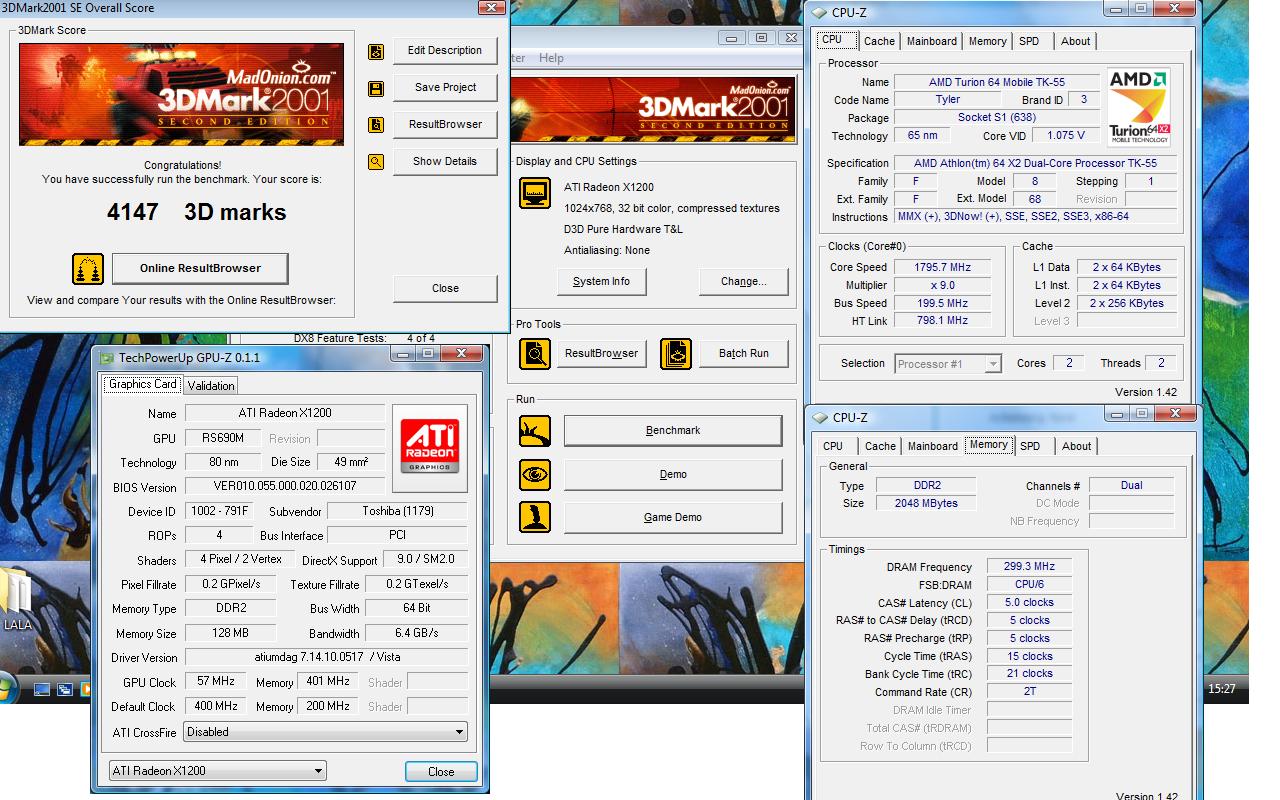
Task: Click the Specification field in CPU-Z
Action: point(1035,163)
